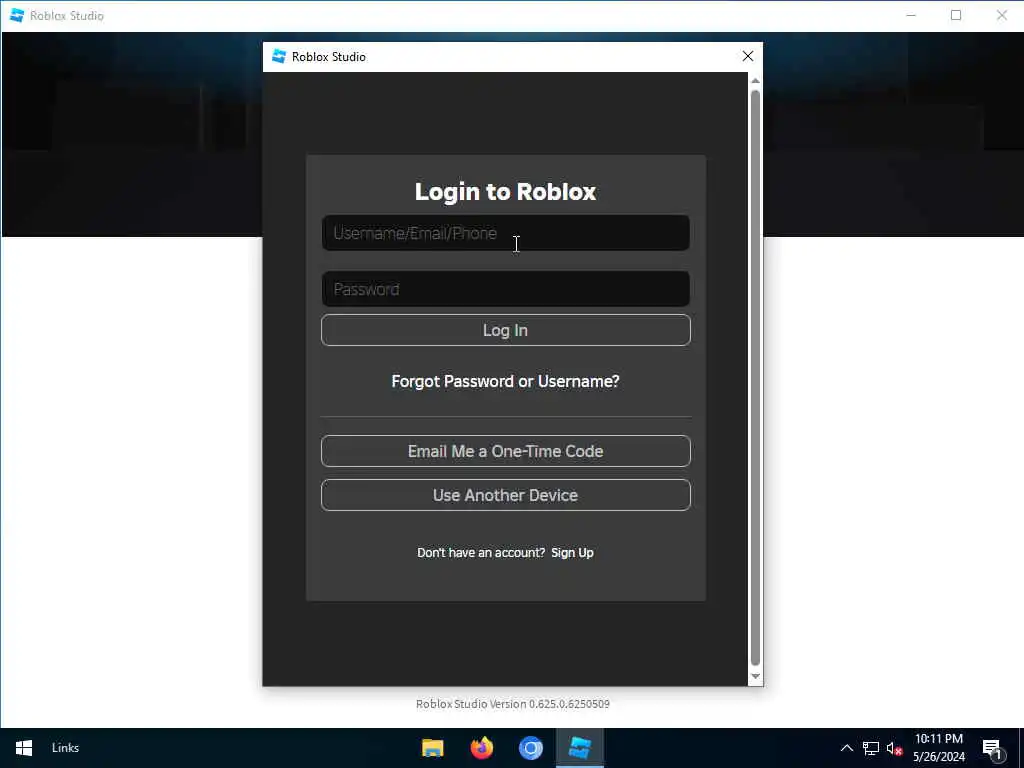Close the main Roblox Studio window
Viewport: 1024px width, 768px height.
1002,15
